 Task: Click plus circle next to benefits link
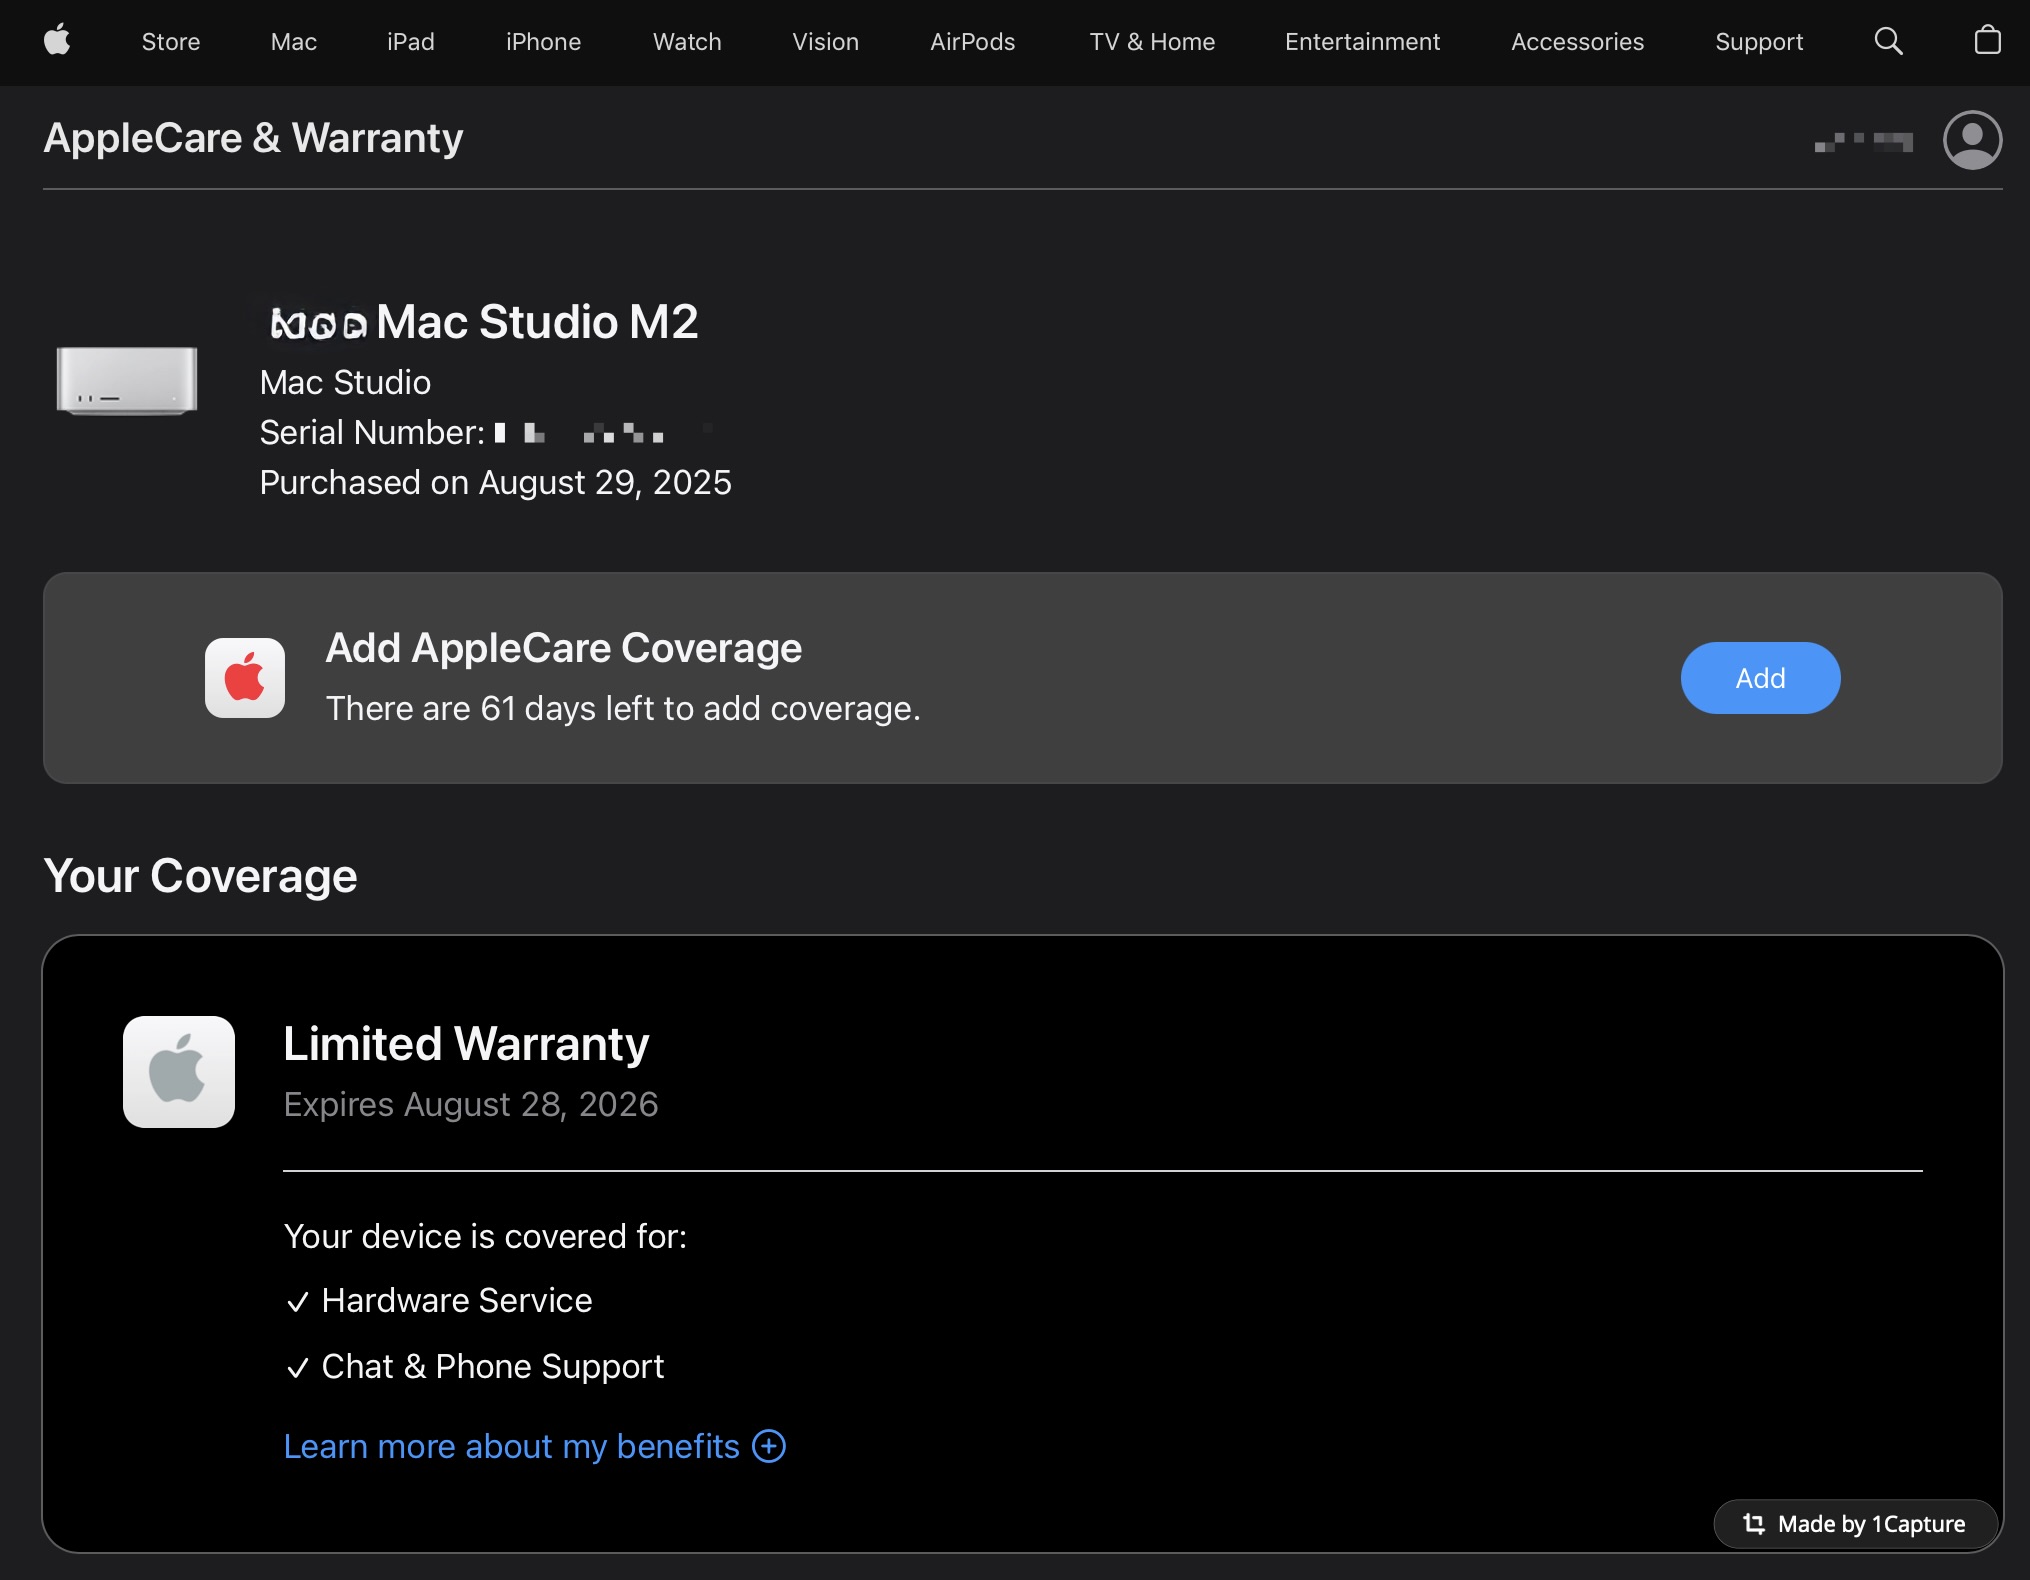click(769, 1446)
